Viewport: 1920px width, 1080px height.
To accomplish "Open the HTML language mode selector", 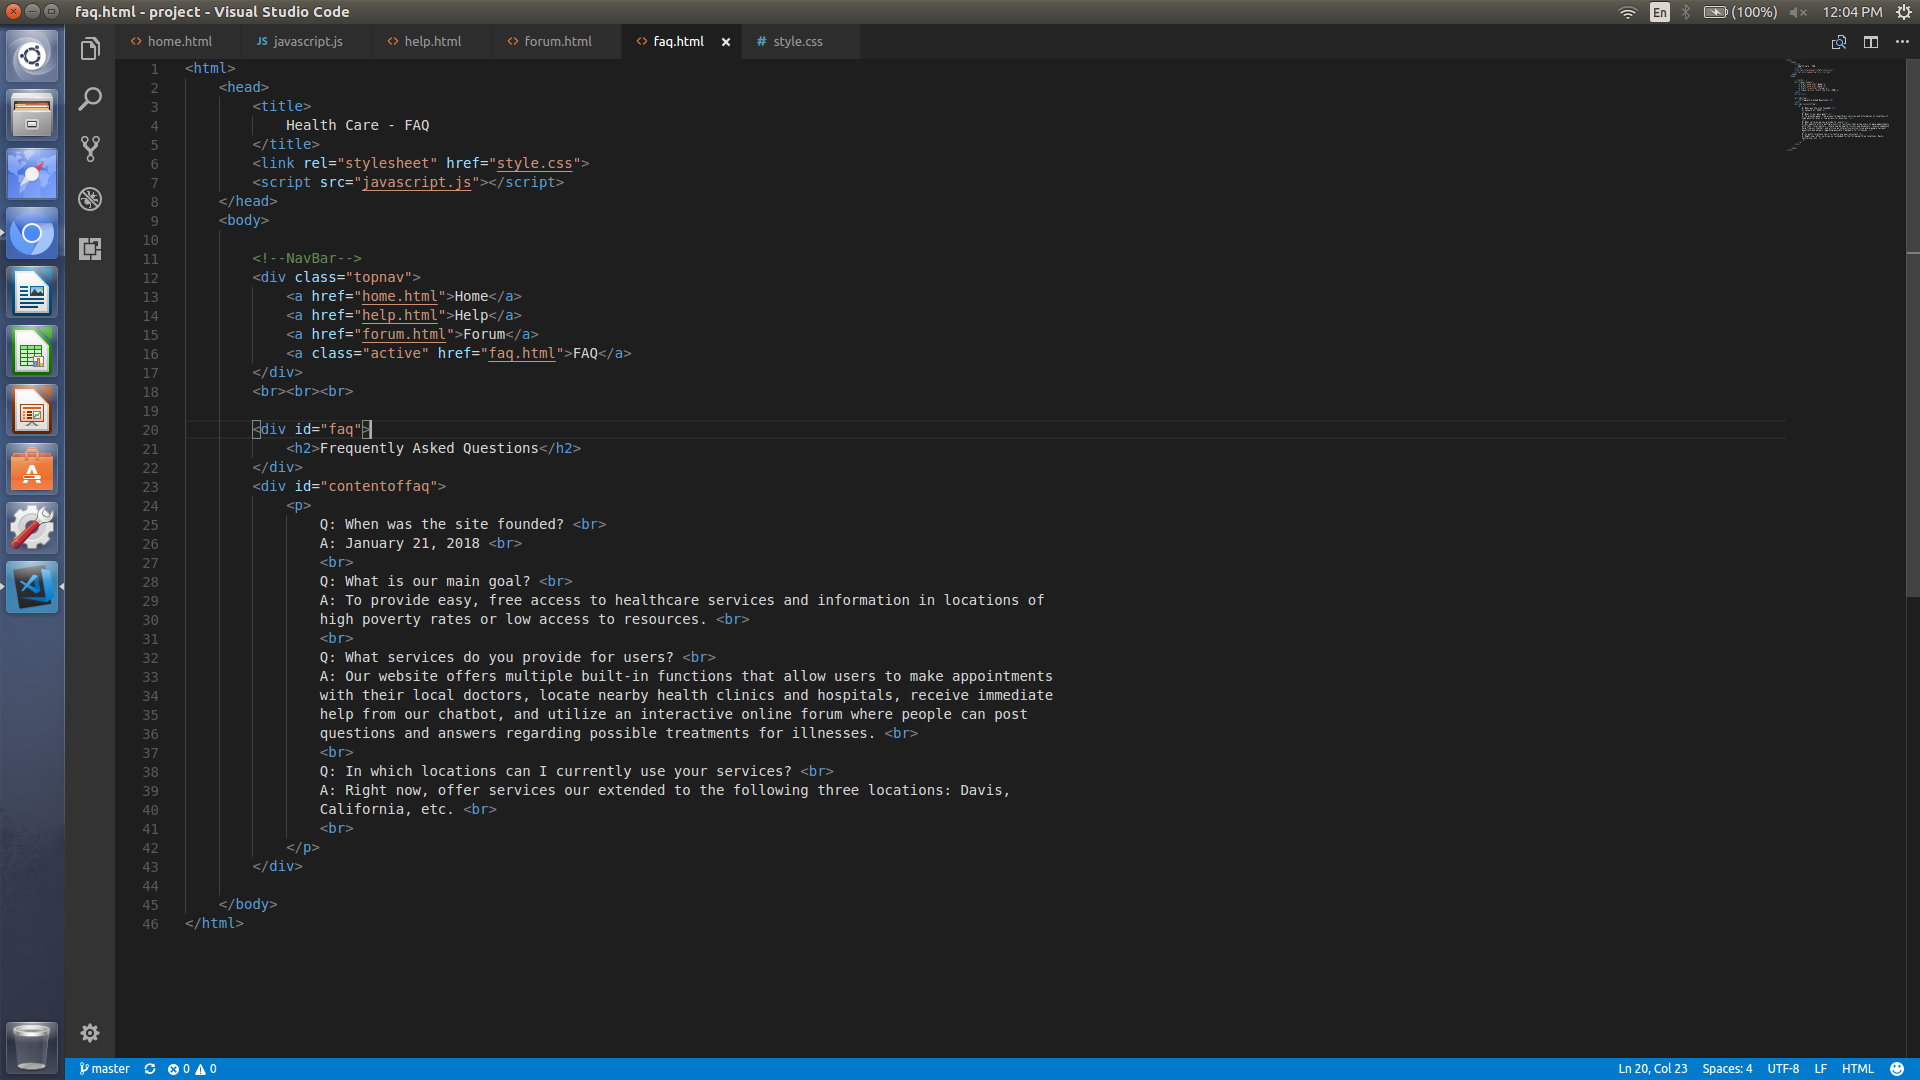I will 1857,1069.
